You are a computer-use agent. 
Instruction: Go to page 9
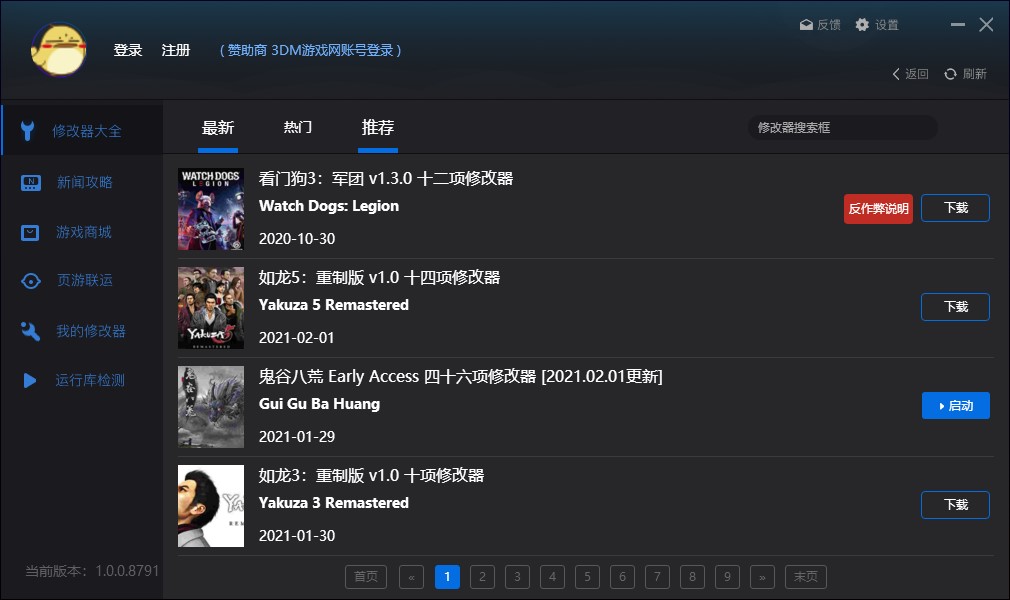[727, 577]
